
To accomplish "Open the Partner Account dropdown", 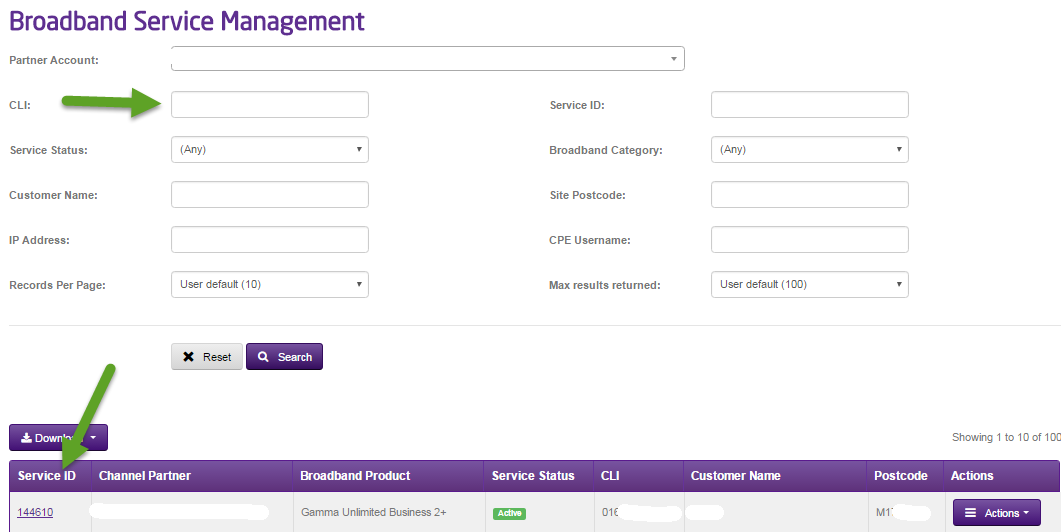I will [x=428, y=59].
